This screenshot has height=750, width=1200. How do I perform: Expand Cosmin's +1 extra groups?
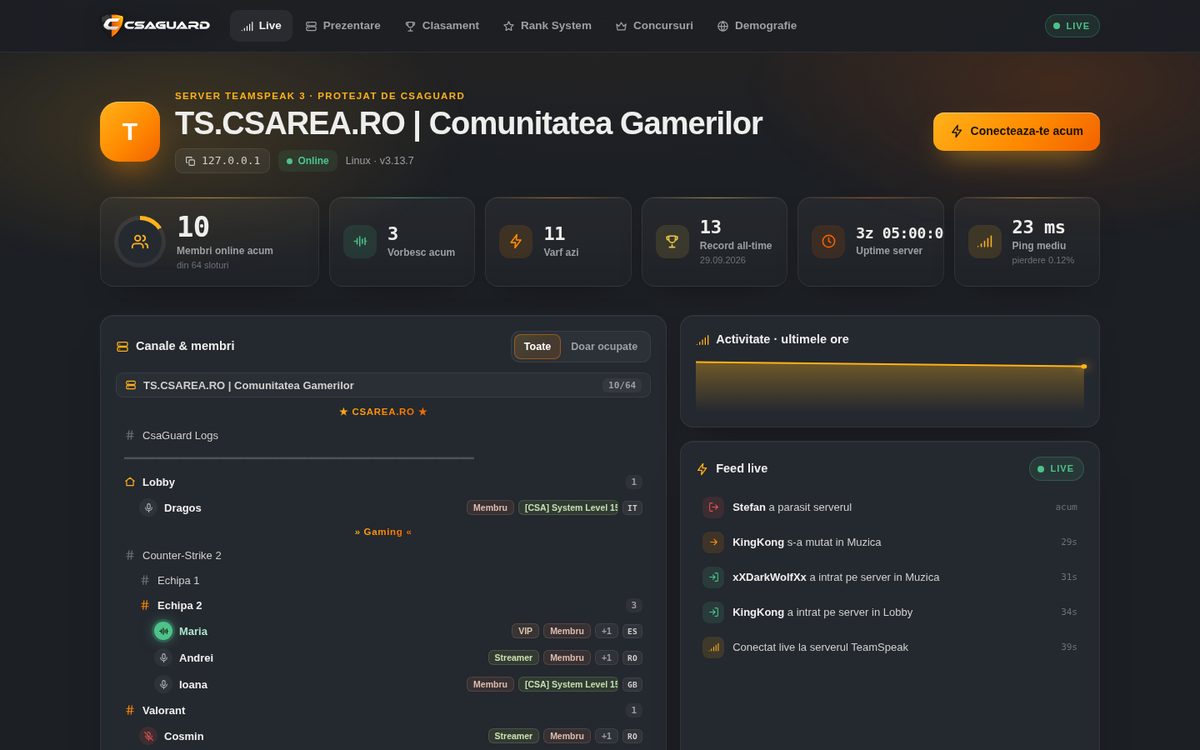(606, 736)
